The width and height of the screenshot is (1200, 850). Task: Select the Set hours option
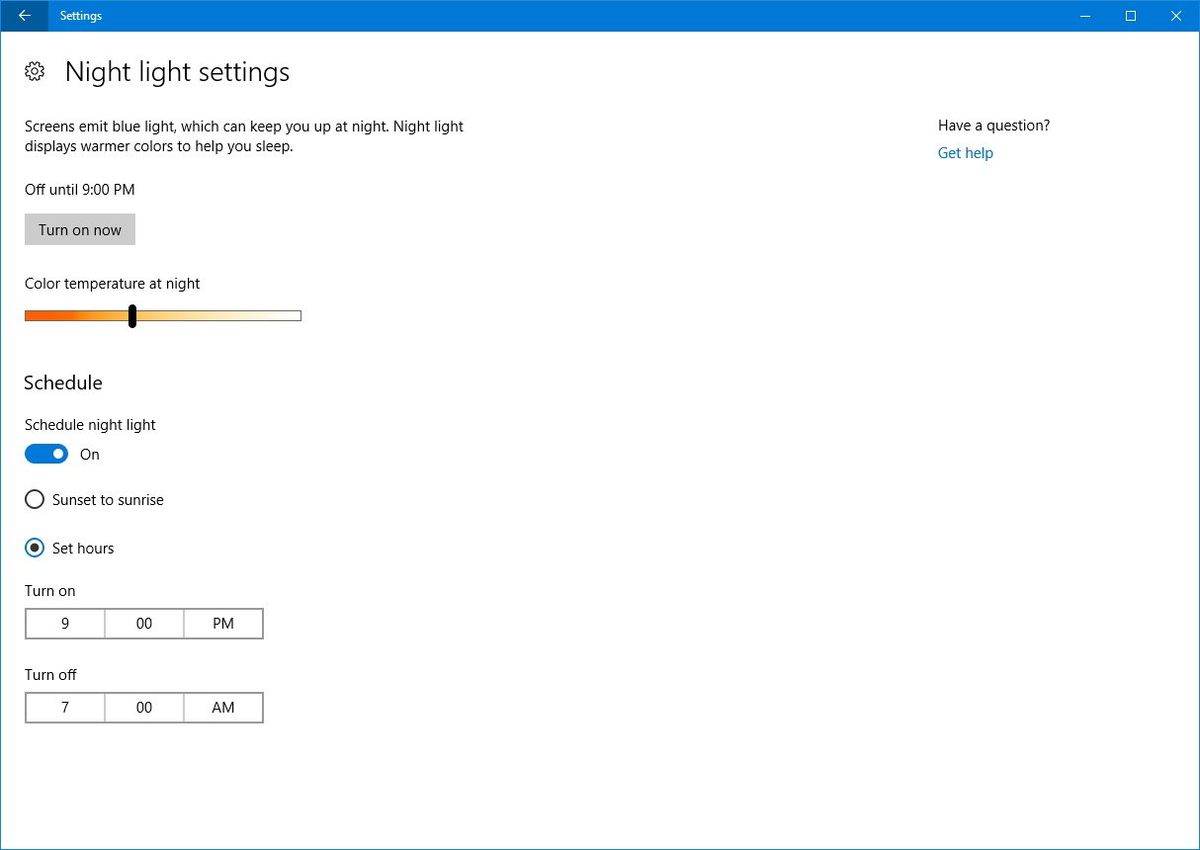tap(34, 547)
